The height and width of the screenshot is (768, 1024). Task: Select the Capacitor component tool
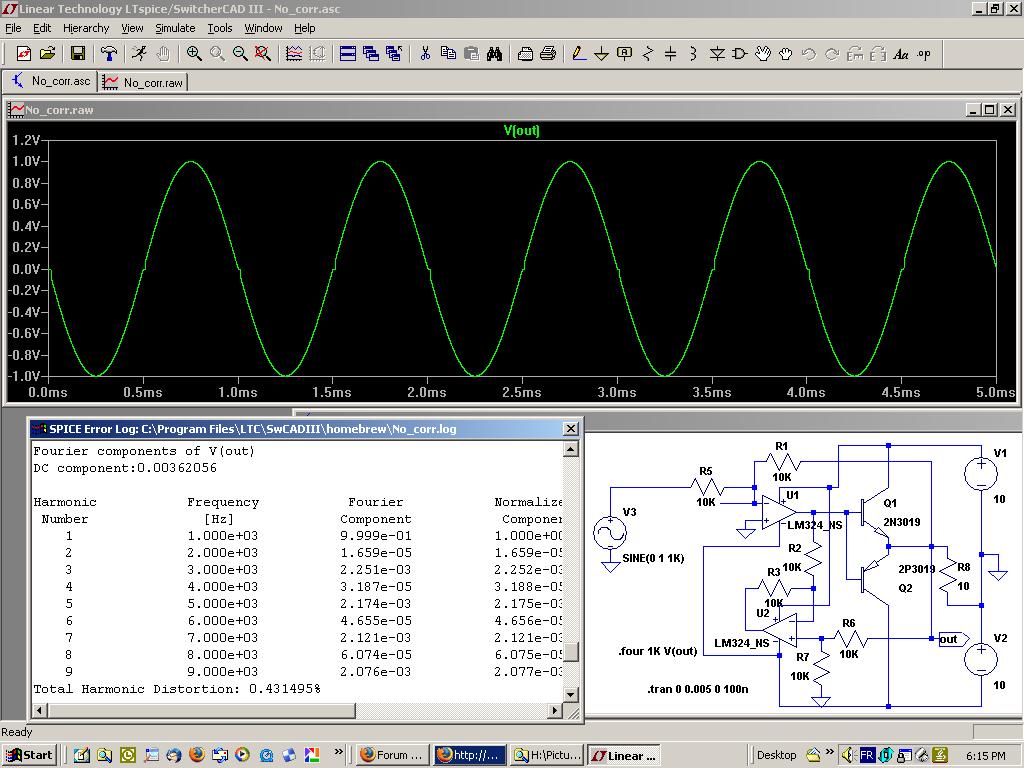671,54
